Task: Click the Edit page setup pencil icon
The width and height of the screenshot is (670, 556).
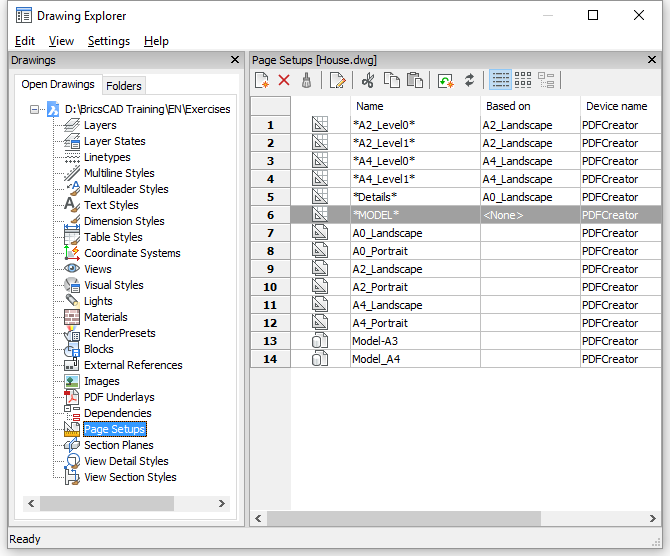Action: tap(337, 80)
